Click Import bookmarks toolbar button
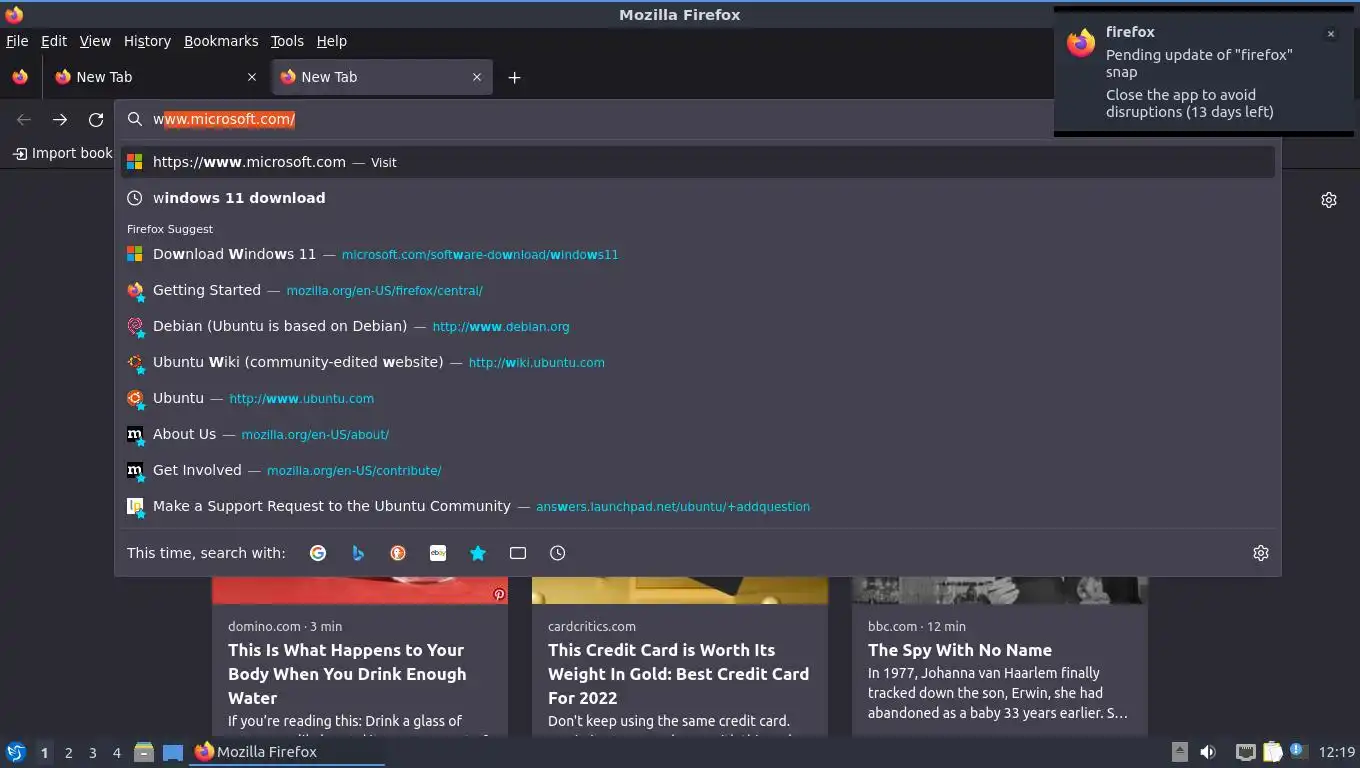The image size is (1360, 768). pos(62,153)
